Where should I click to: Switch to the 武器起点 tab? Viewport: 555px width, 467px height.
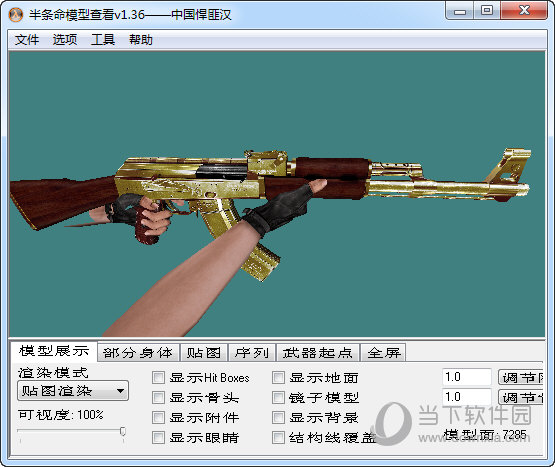point(318,353)
